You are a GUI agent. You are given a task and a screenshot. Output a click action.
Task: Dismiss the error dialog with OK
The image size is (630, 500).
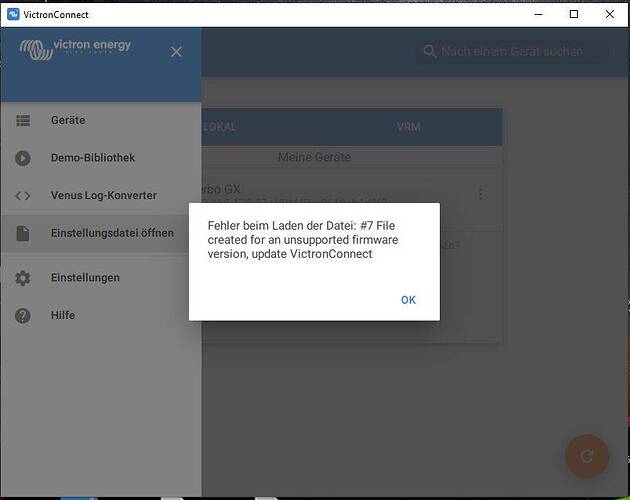coord(408,300)
